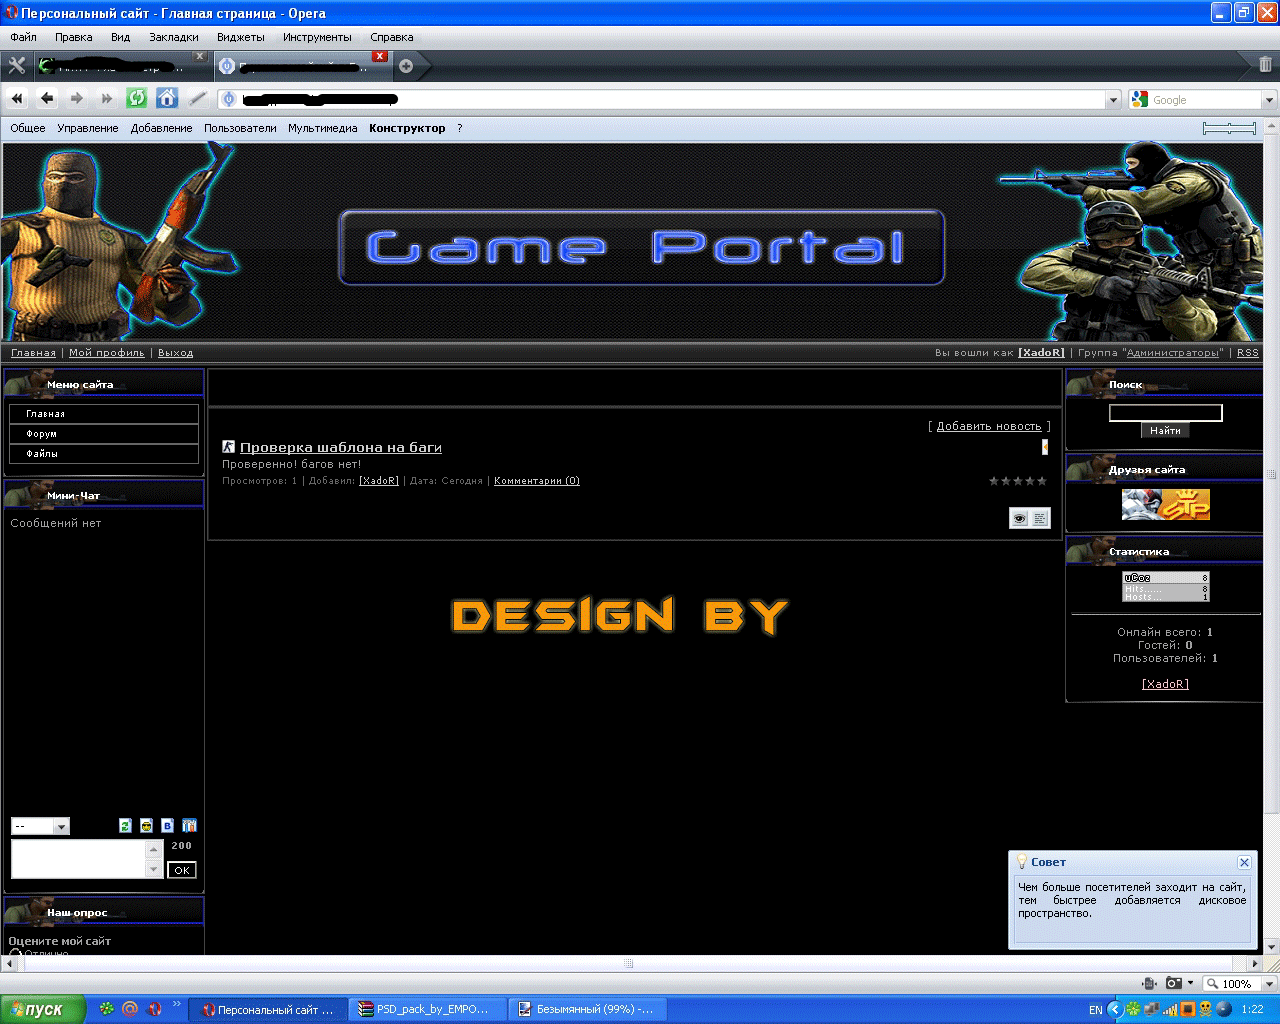Image resolution: width=1280 pixels, height=1024 pixels.
Task: Toggle the eye visibility icon under news
Action: (x=1019, y=518)
